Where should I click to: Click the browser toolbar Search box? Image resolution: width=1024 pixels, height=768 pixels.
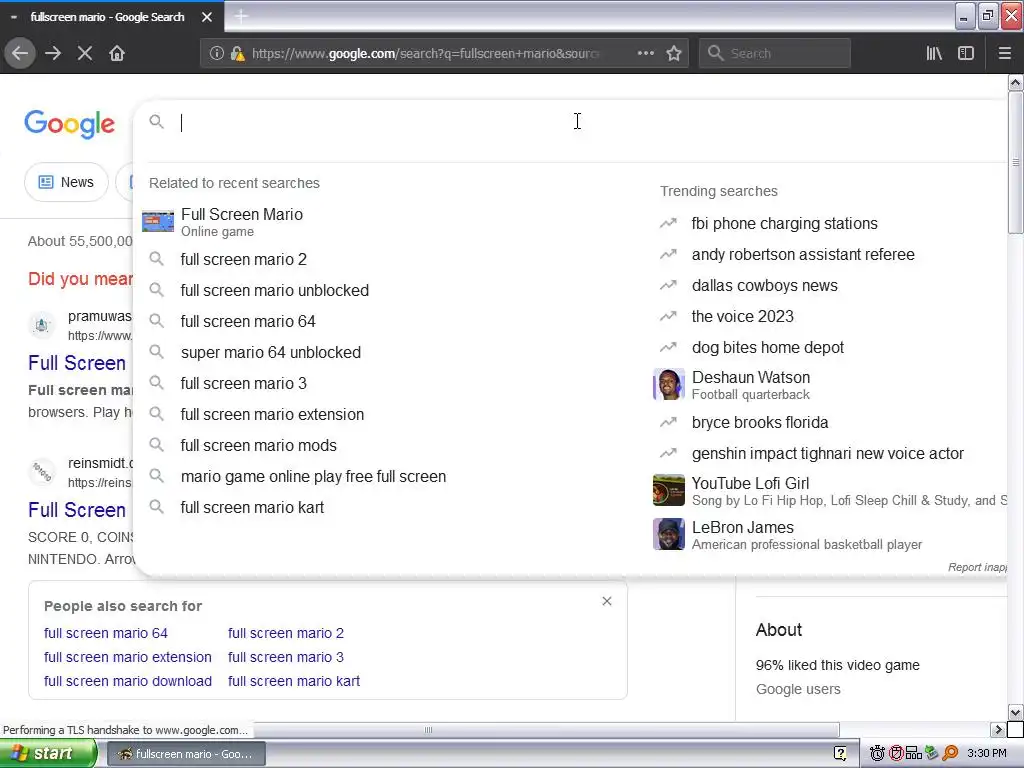click(775, 54)
